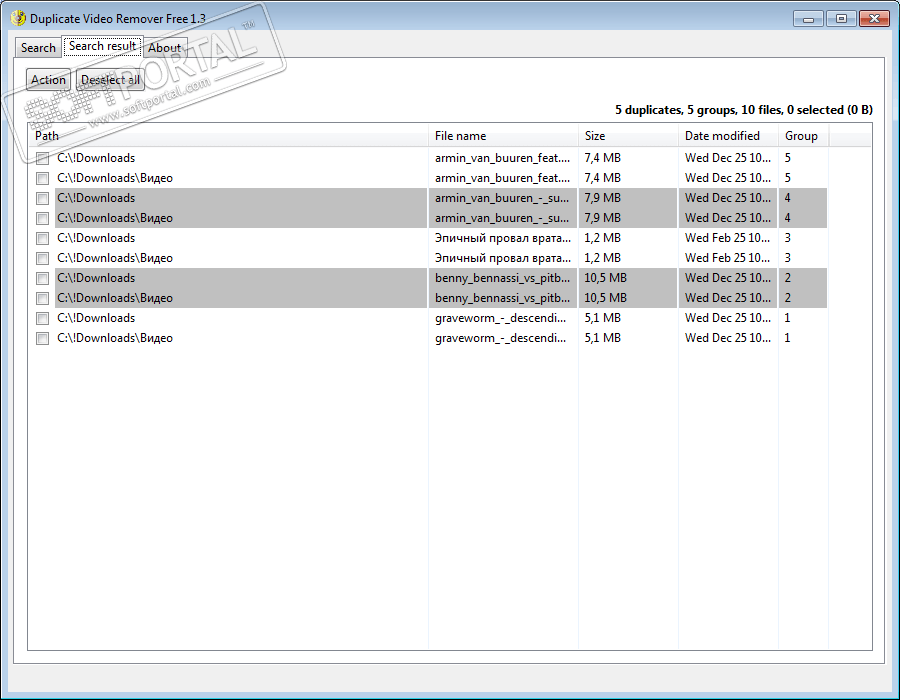Select second armin_van_buuren_-_su file name
900x700 pixels.
pos(502,218)
